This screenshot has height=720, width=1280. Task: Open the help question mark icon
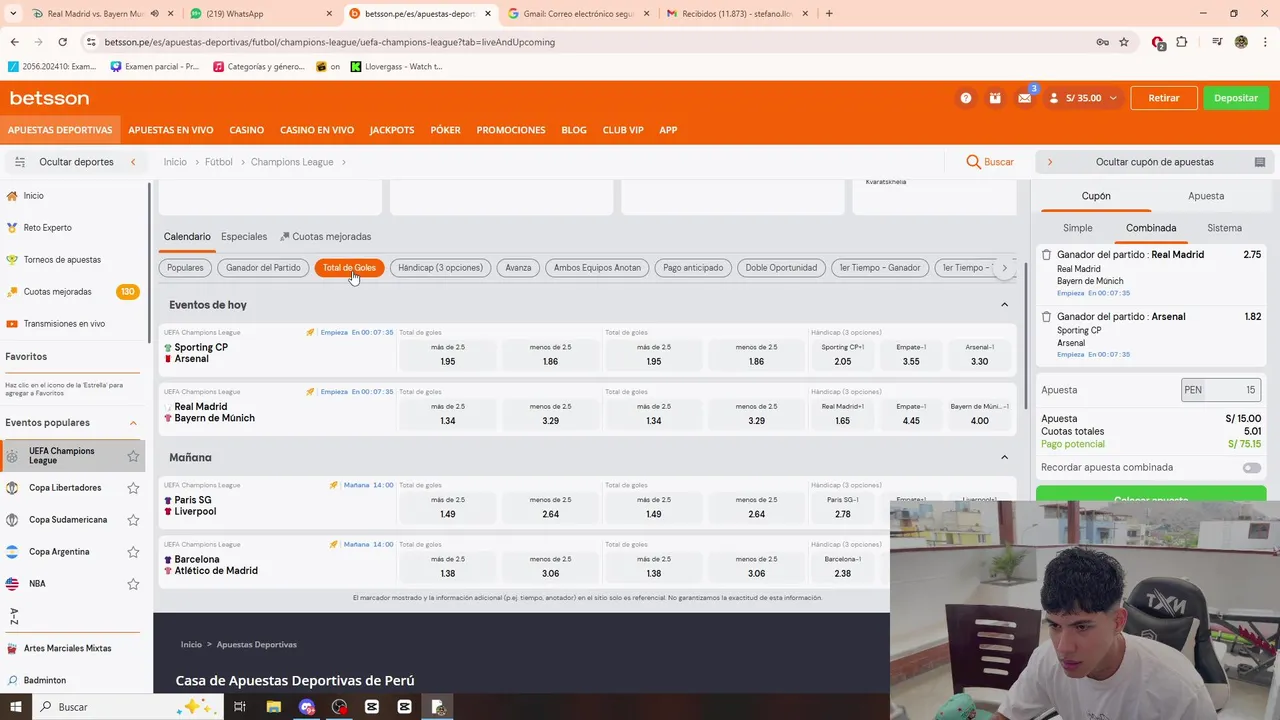965,98
